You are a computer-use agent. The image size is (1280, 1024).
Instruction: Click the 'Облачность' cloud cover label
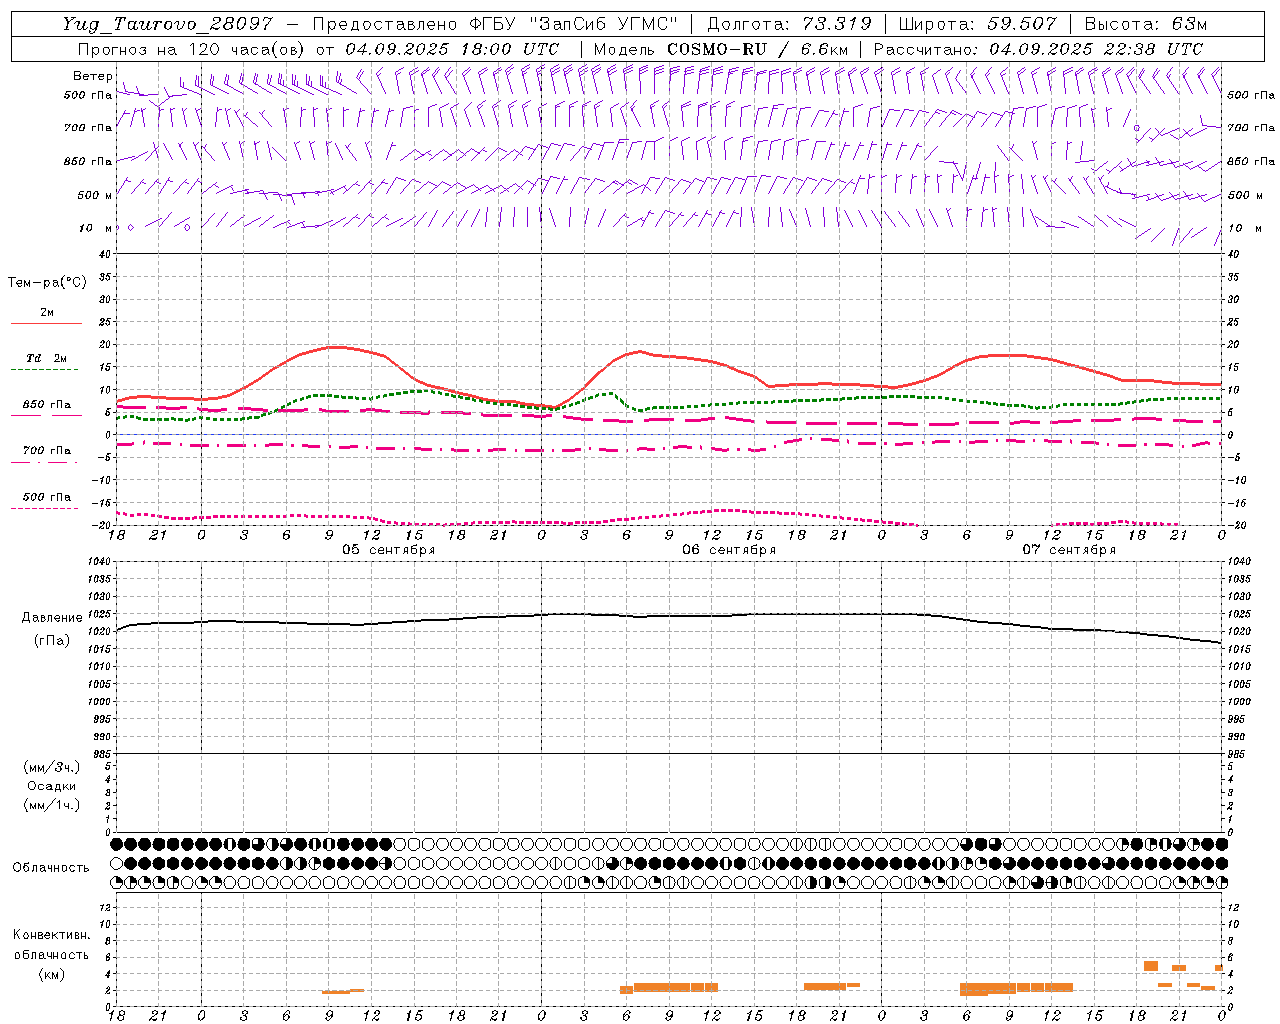click(51, 868)
